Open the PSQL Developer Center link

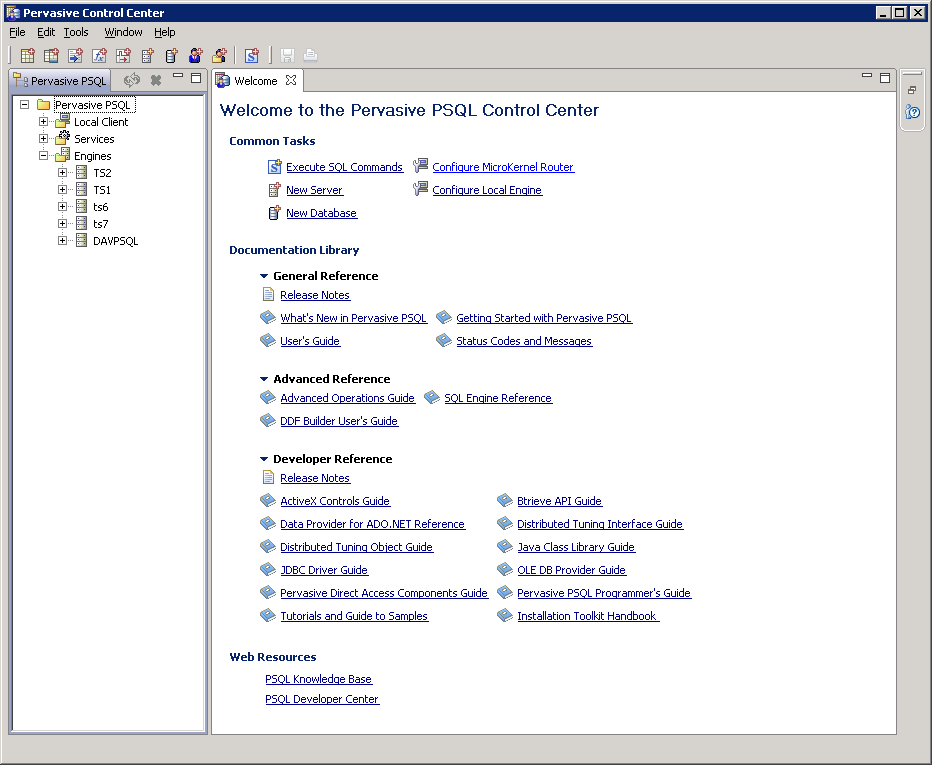click(322, 699)
